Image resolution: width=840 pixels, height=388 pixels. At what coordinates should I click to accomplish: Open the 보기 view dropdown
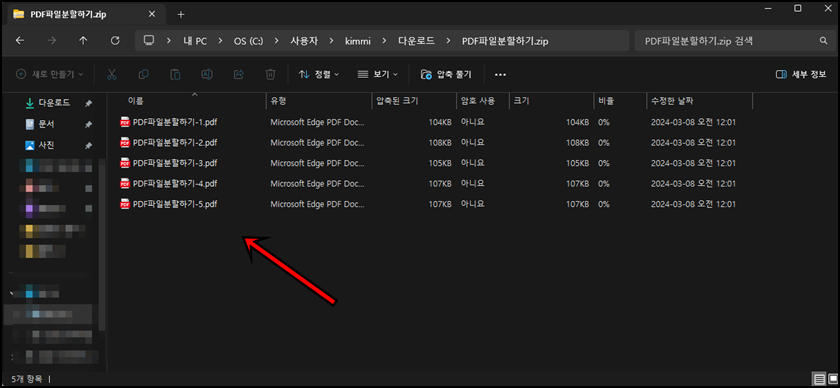pyautogui.click(x=378, y=74)
